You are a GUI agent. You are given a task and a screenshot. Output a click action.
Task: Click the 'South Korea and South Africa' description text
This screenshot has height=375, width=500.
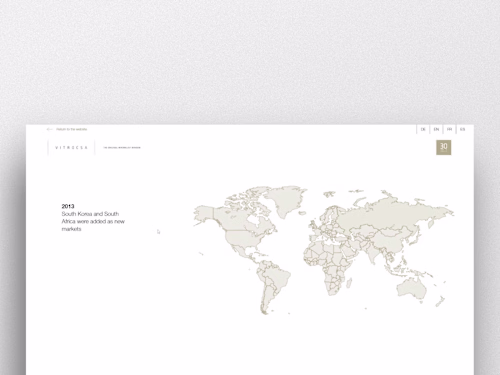pos(93,221)
